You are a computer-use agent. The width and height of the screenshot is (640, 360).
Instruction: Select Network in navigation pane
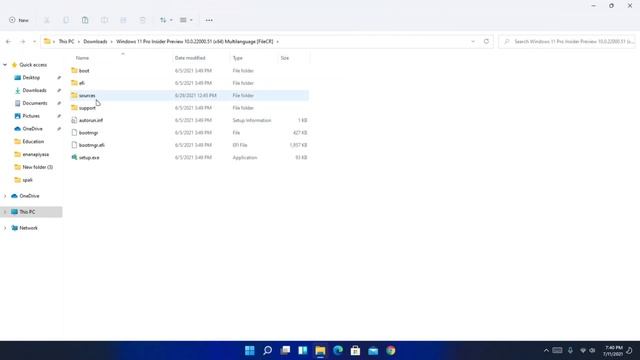click(28, 228)
